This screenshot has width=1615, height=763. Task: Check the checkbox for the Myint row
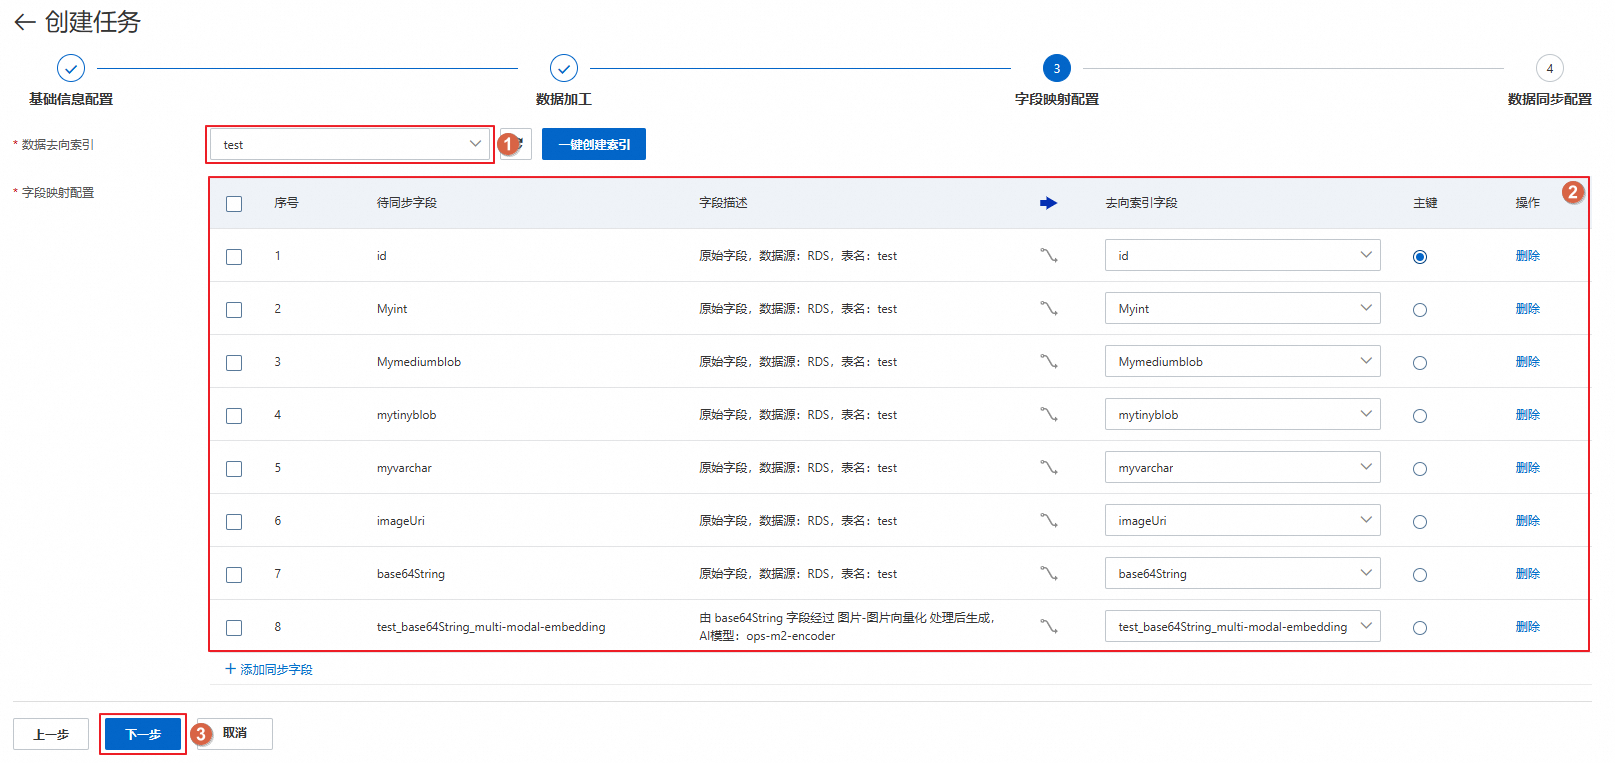(x=234, y=310)
